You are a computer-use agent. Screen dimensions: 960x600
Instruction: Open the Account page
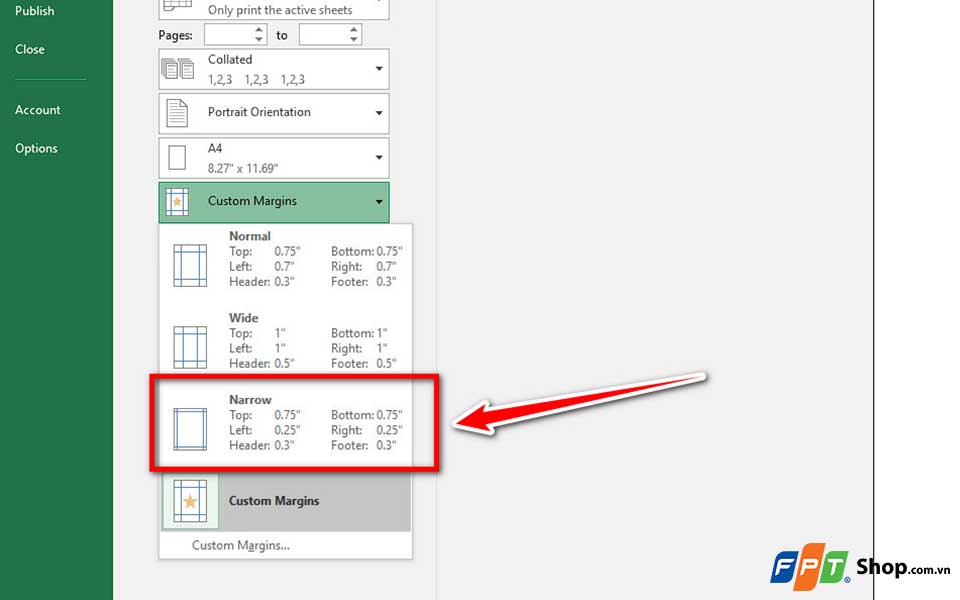(x=37, y=110)
